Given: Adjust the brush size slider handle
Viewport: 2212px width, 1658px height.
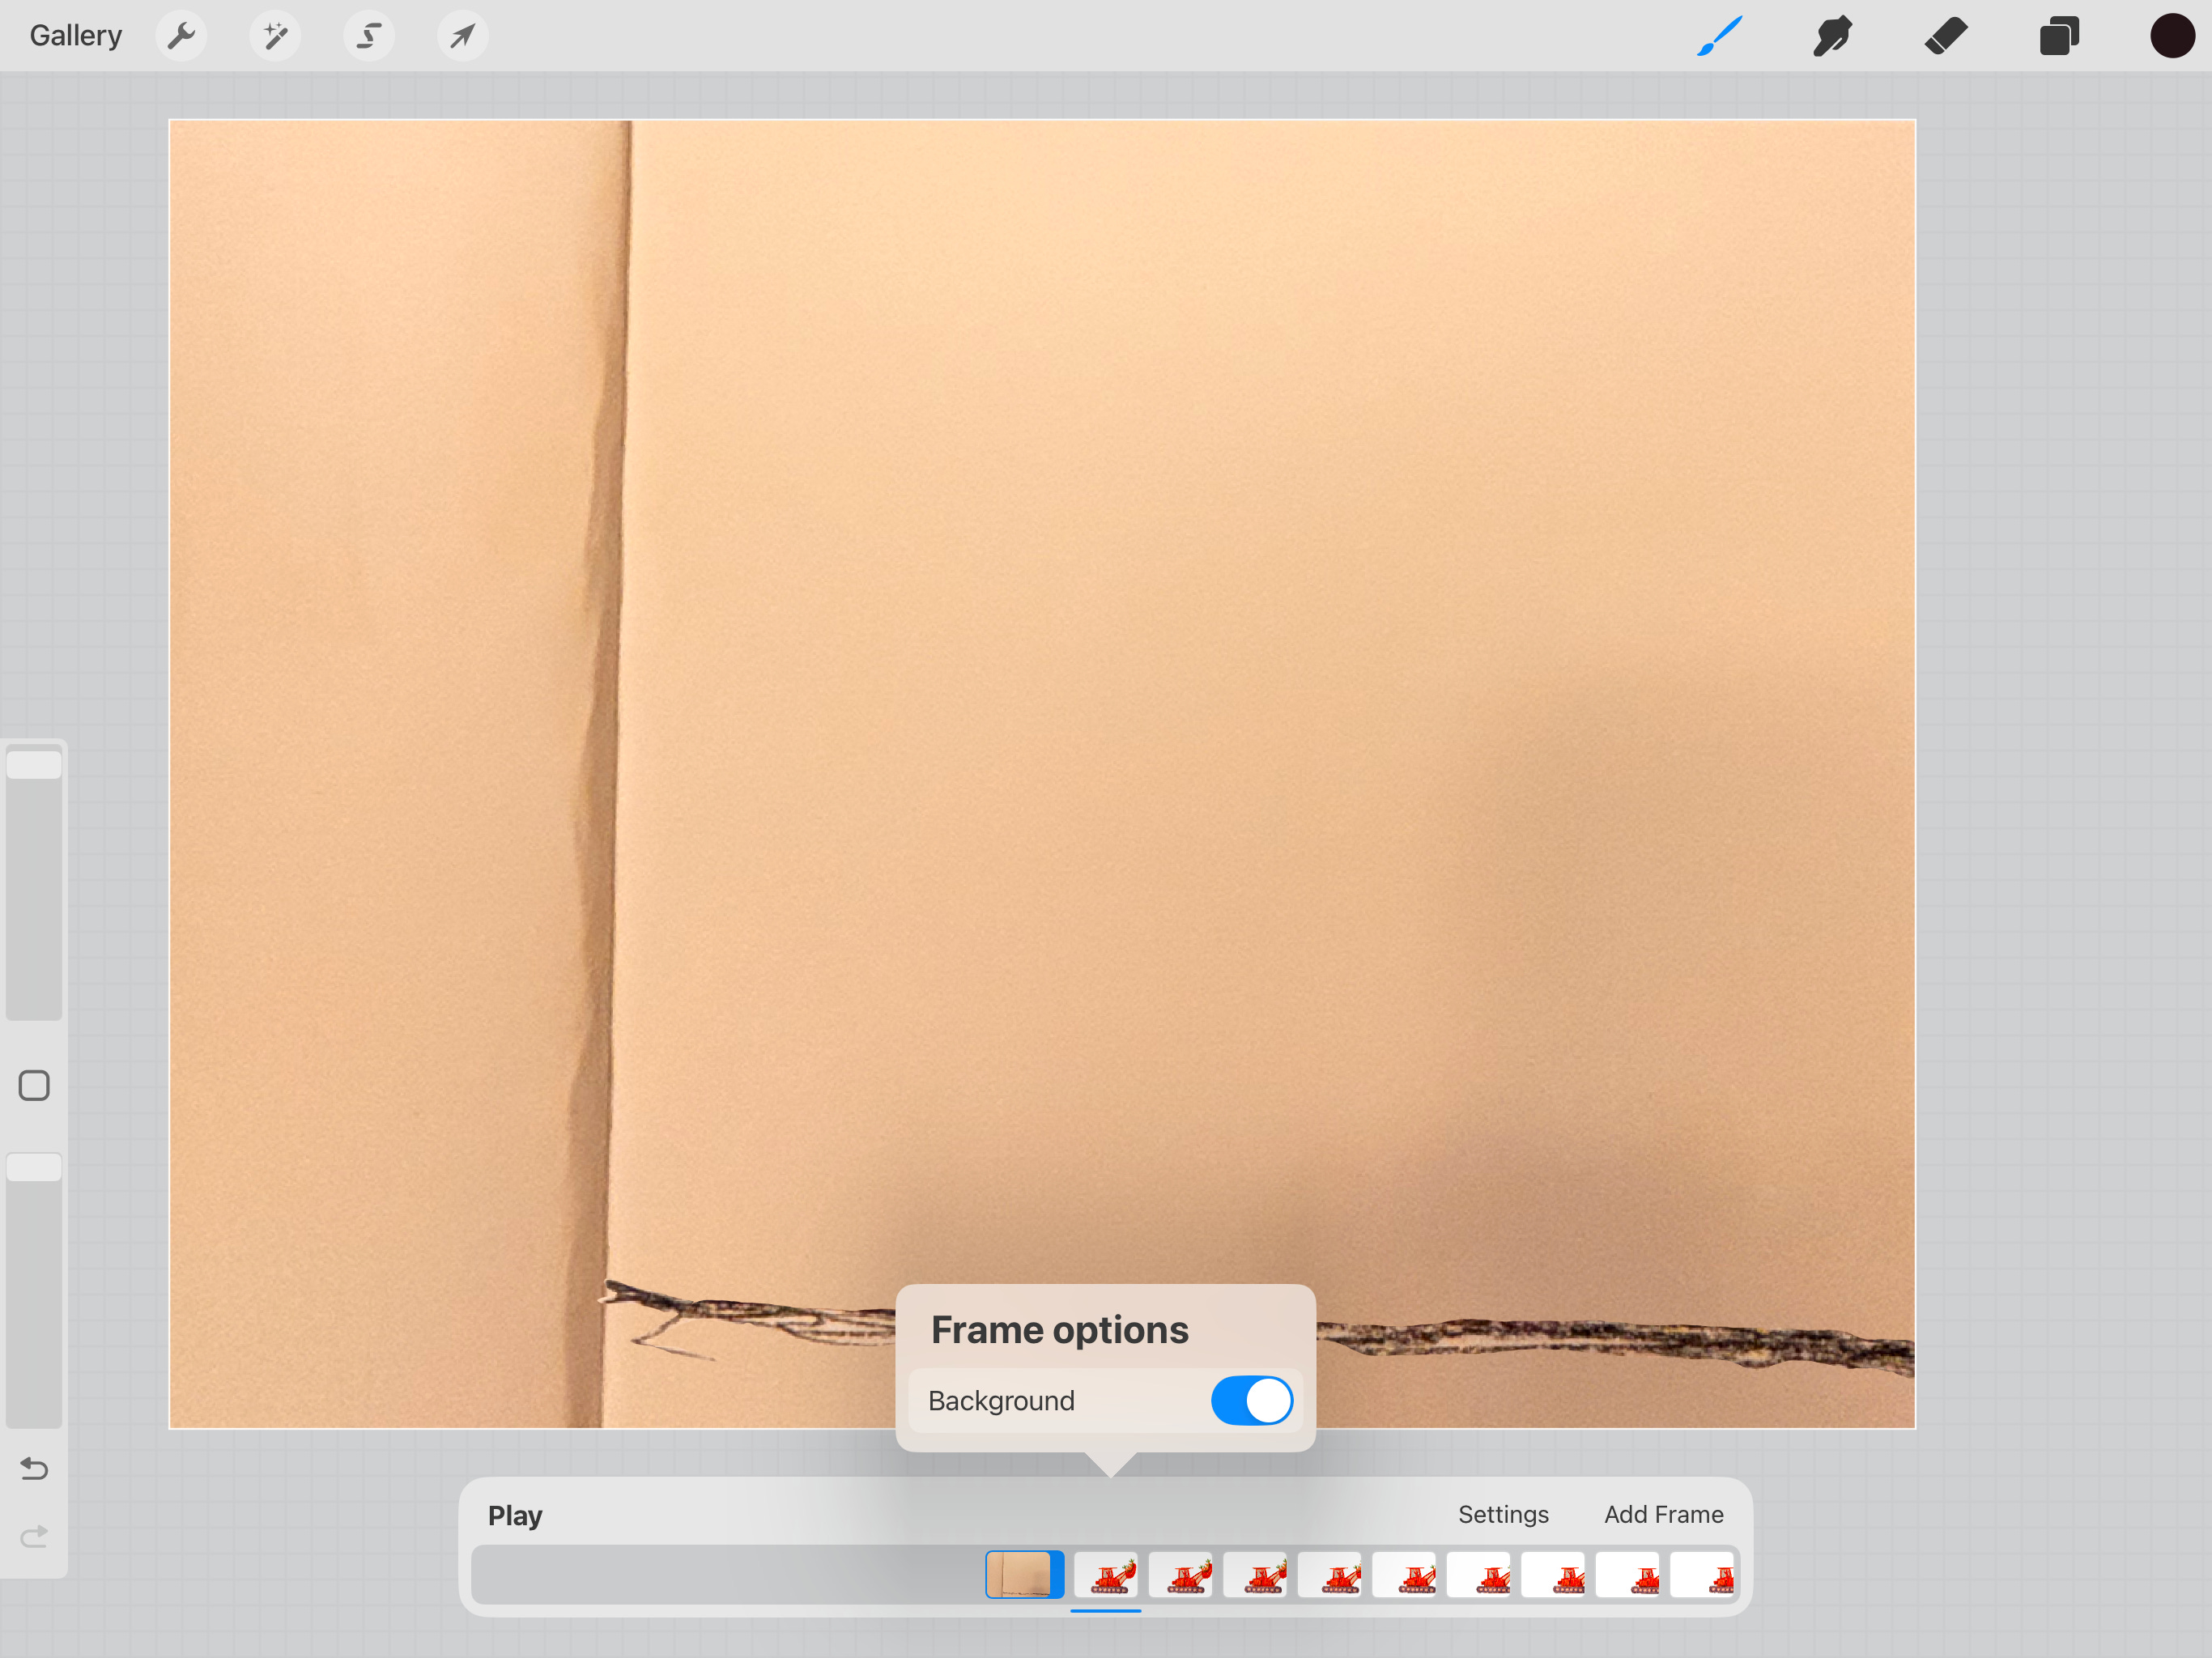Looking at the screenshot, I should click(34, 765).
